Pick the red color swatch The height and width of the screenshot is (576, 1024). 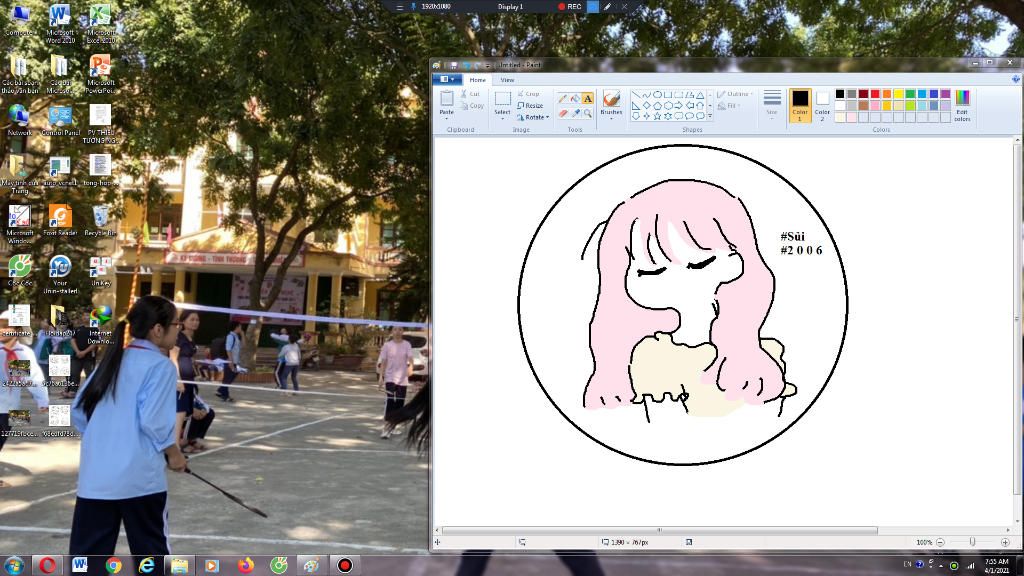point(875,94)
